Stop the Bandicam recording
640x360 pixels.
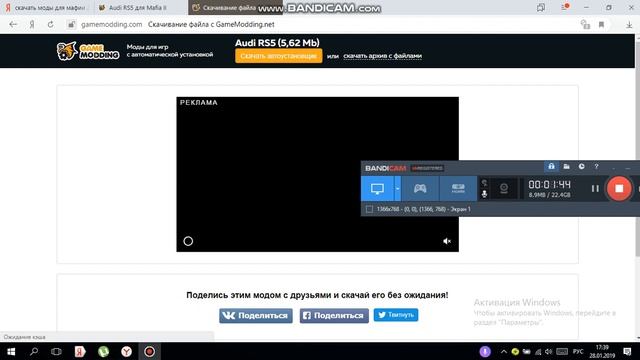[619, 189]
